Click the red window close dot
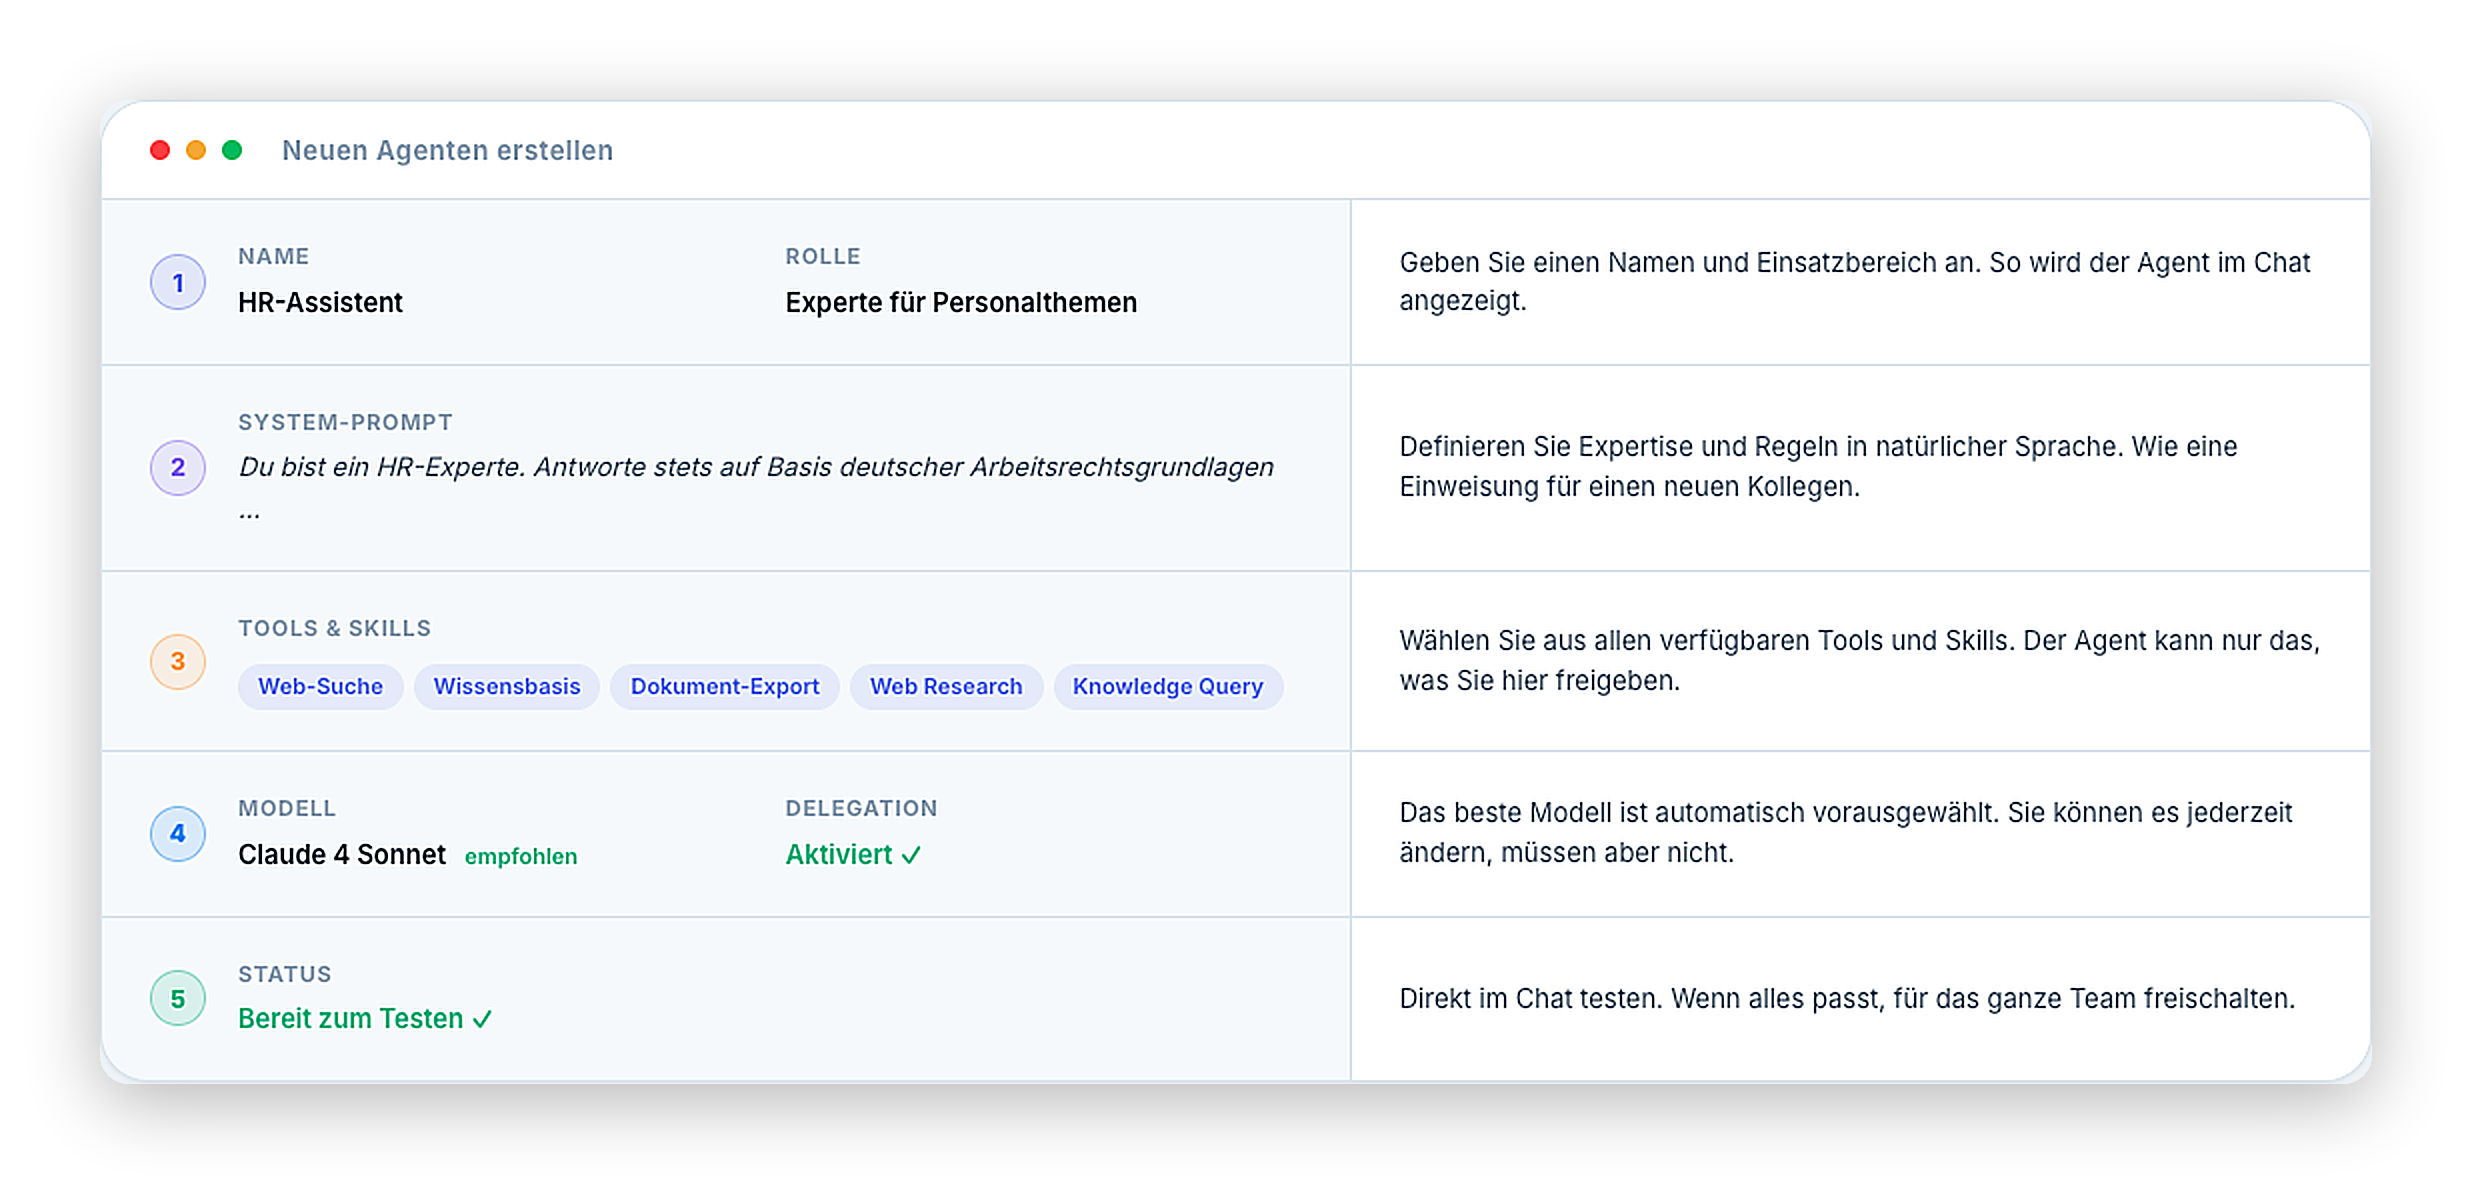2472x1184 pixels. 160,150
